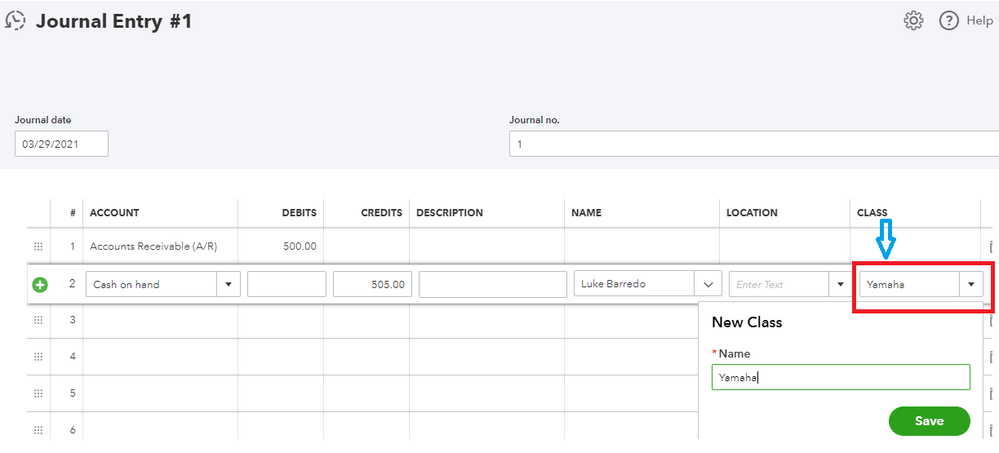Screen dimensions: 999x453
Task: Save the new Yamaha class
Action: pyautogui.click(x=929, y=421)
